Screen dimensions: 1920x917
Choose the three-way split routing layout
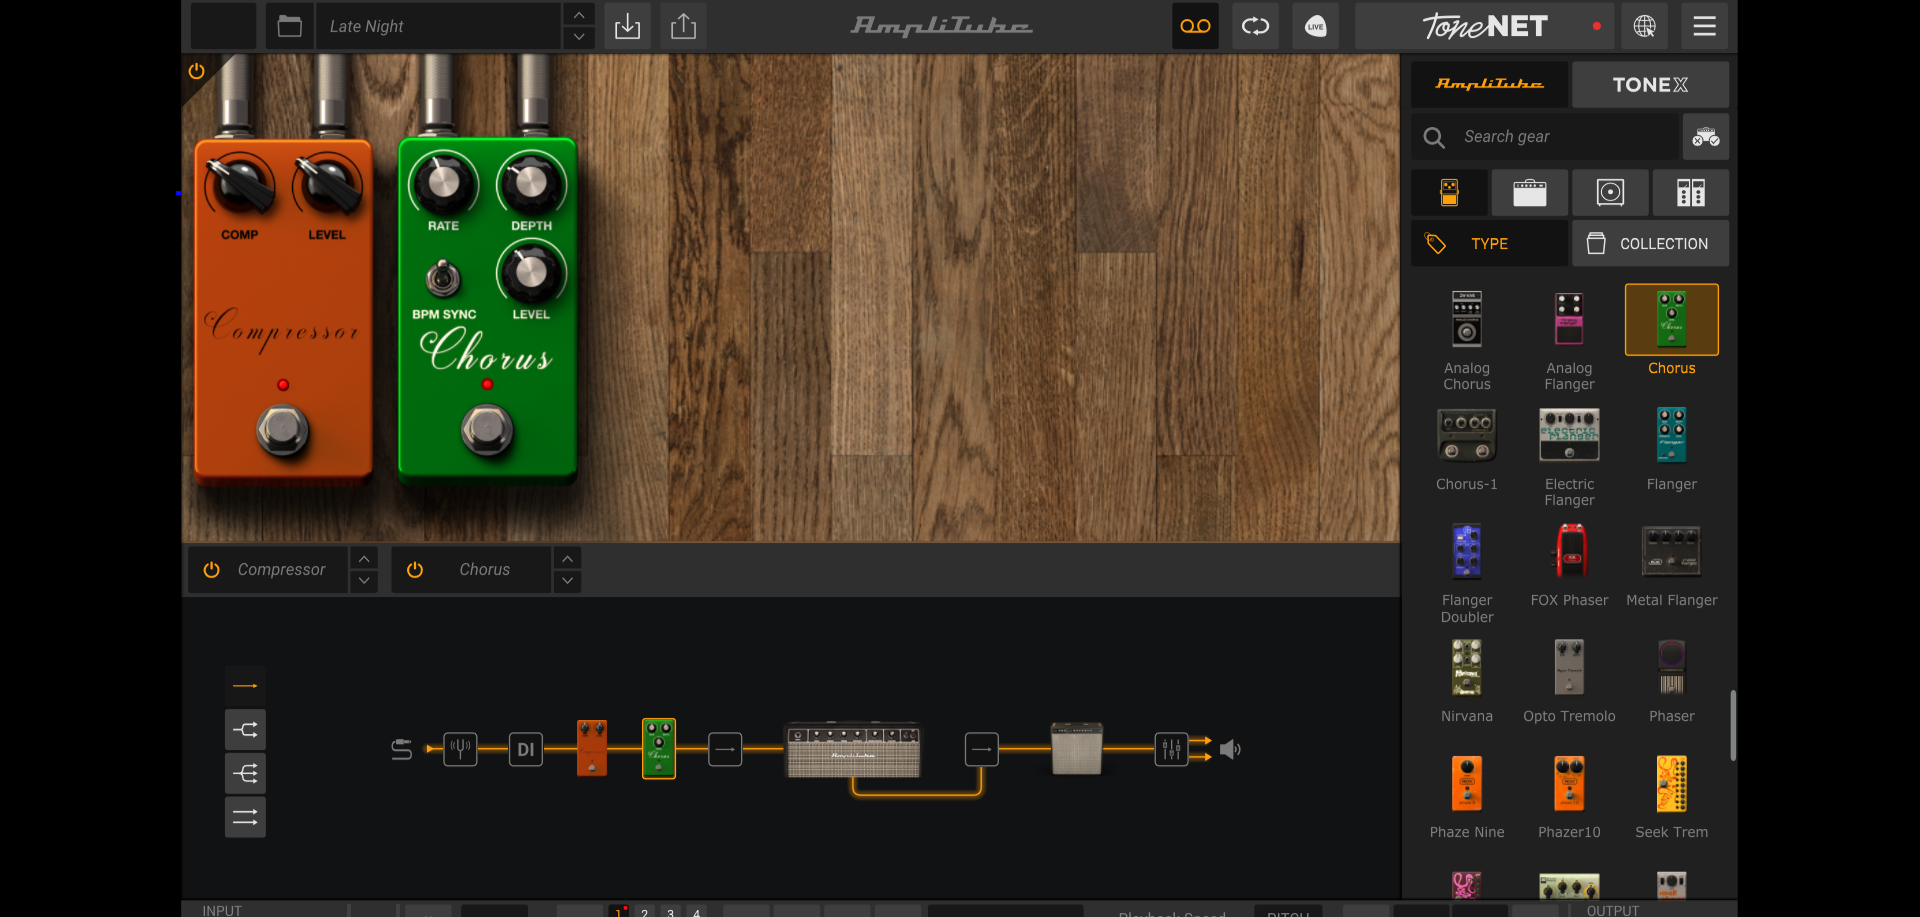(x=245, y=773)
